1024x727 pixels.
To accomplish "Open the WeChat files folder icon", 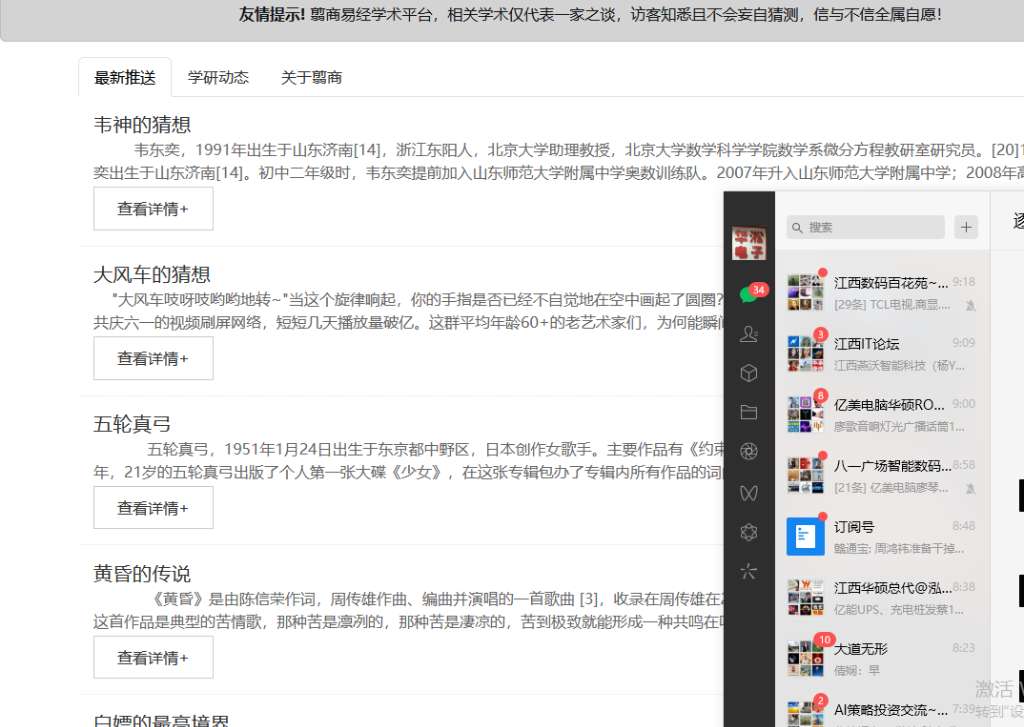I will pyautogui.click(x=748, y=412).
